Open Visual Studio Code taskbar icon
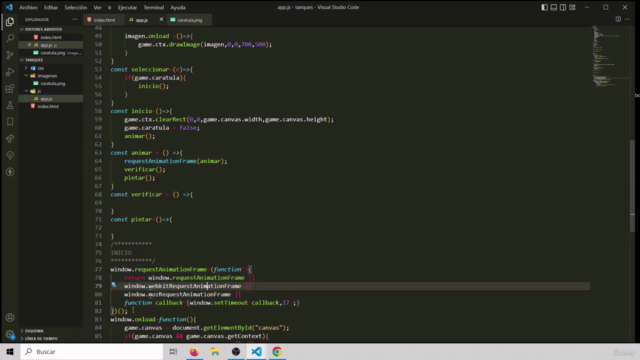 [x=256, y=351]
